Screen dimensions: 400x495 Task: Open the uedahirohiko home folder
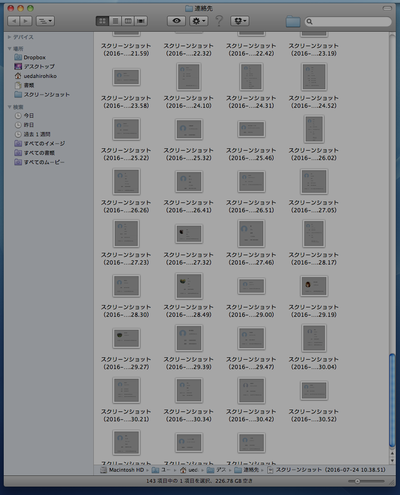tap(35, 76)
